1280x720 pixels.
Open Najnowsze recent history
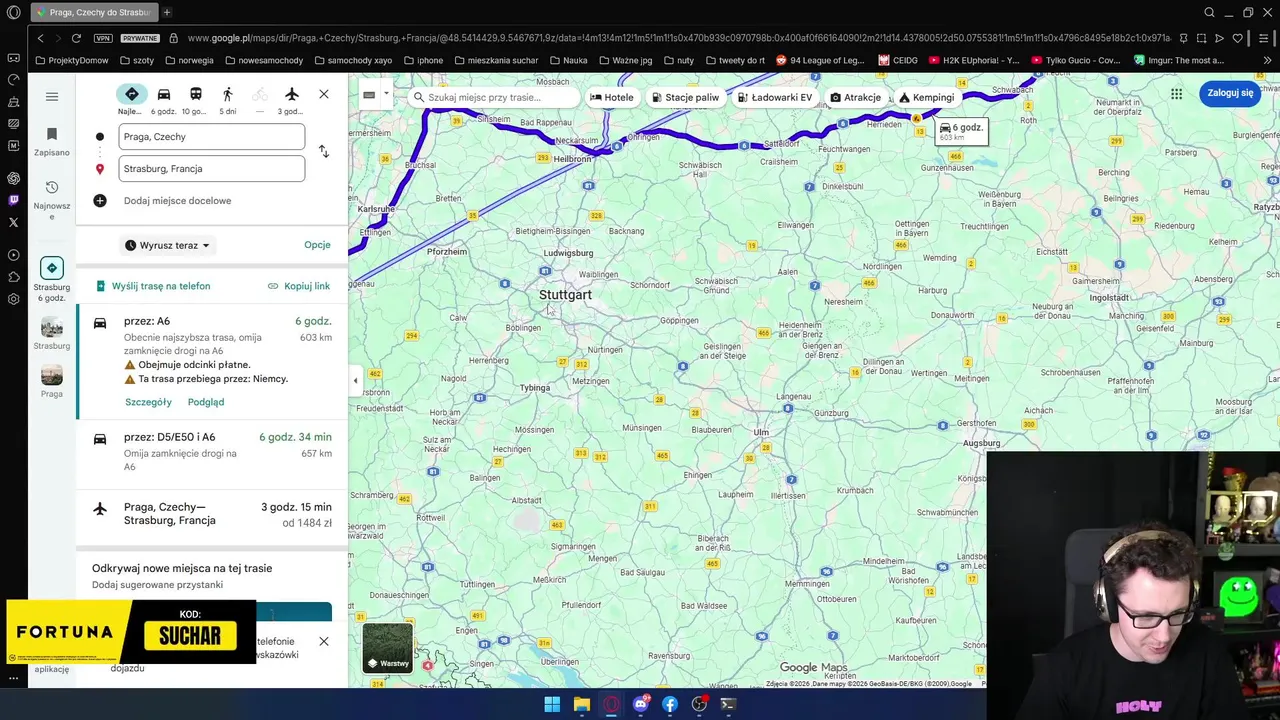[x=52, y=199]
